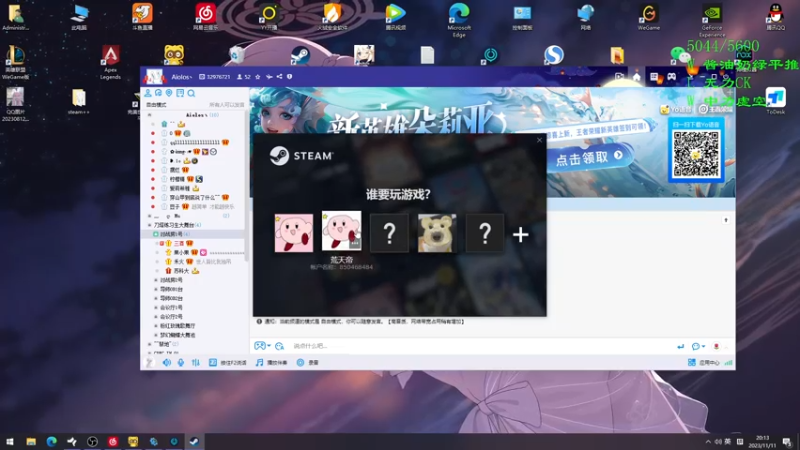Viewport: 800px width, 450px height.
Task: Show hidden system tray icons
Action: tap(708, 442)
